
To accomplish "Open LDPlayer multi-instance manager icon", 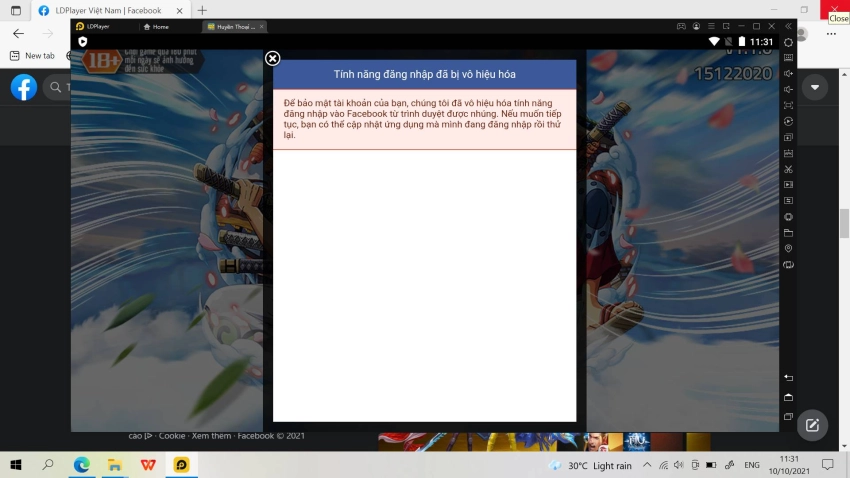I will (x=788, y=137).
